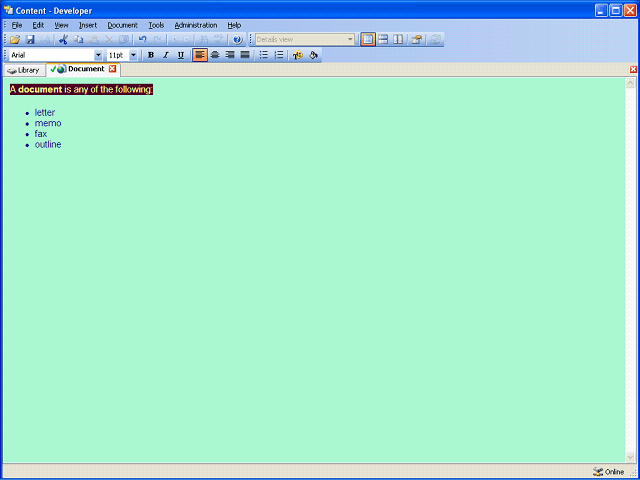Image resolution: width=640 pixels, height=480 pixels.
Task: Click the Content - Developer title bar icon
Action: click(8, 10)
